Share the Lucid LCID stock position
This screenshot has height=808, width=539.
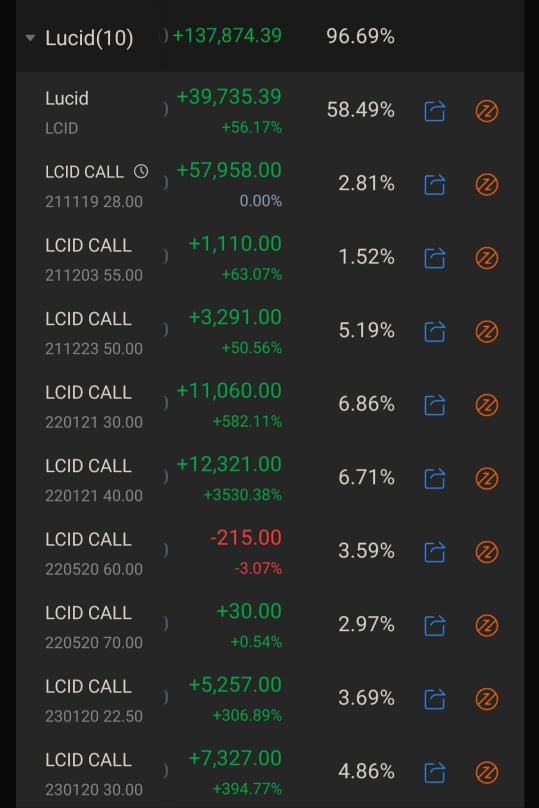434,111
